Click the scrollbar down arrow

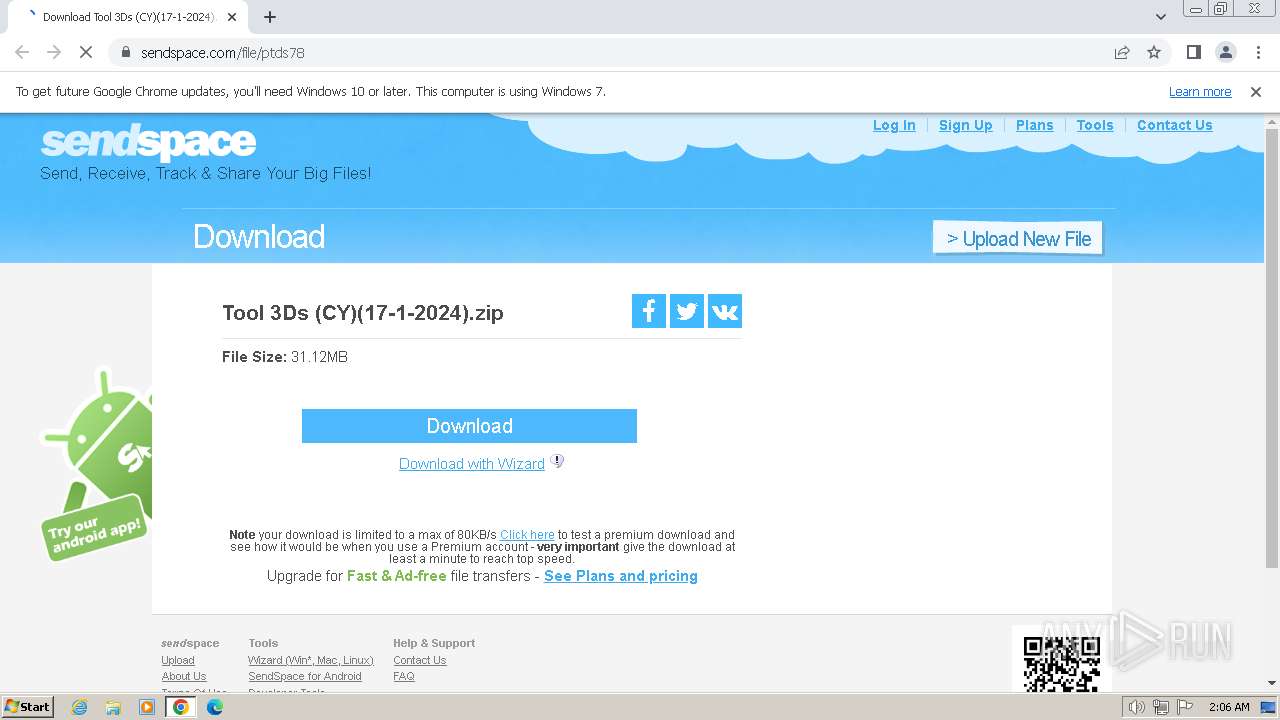1272,683
